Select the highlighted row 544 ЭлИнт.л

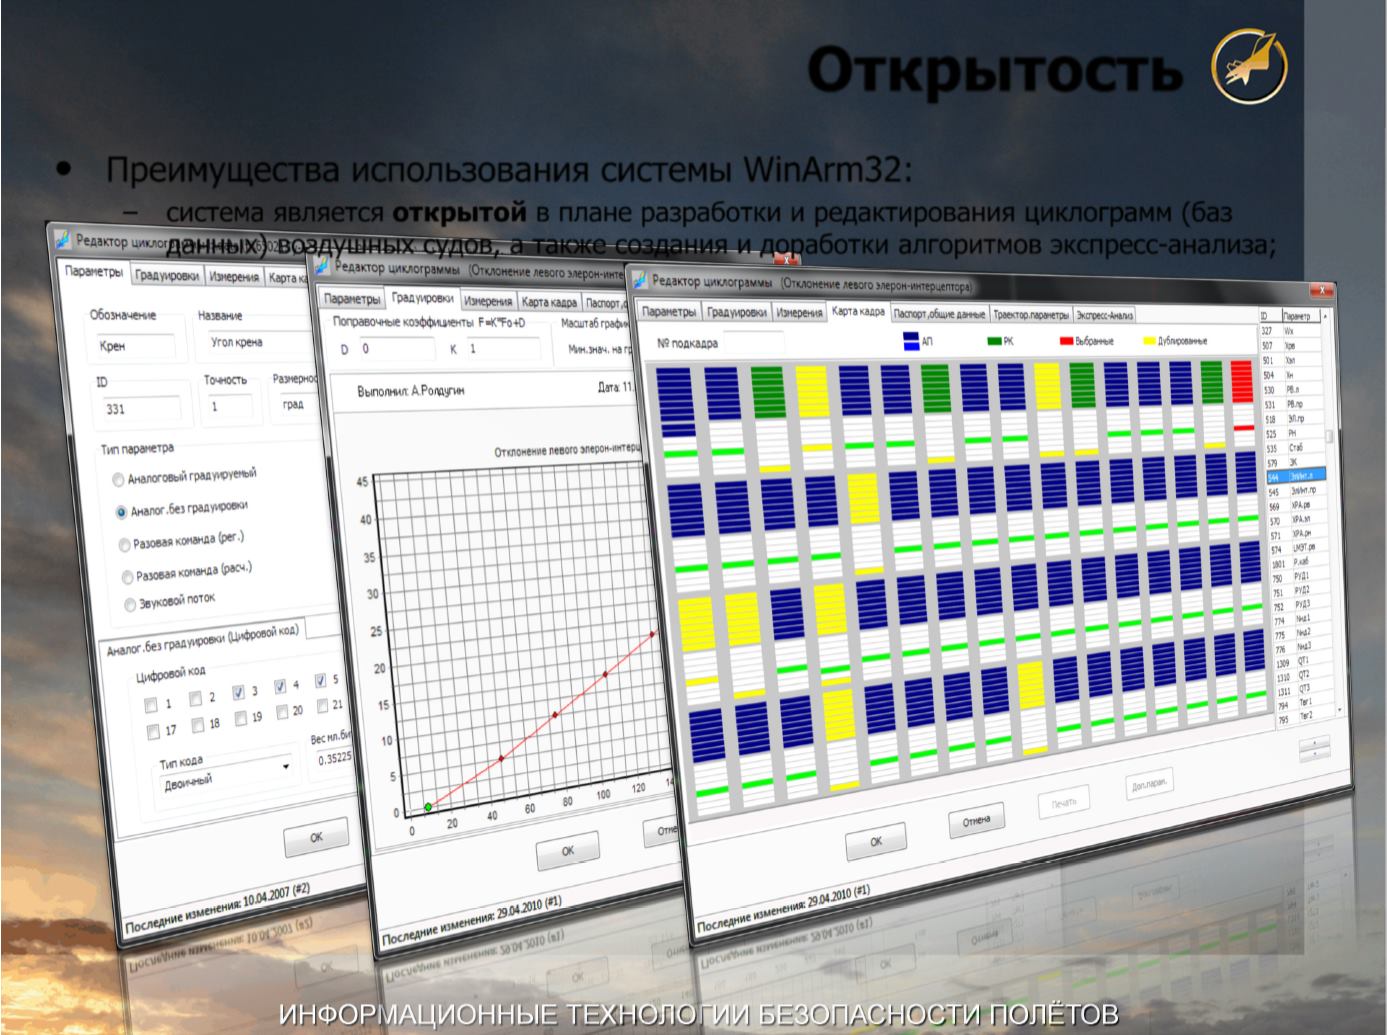1296,476
